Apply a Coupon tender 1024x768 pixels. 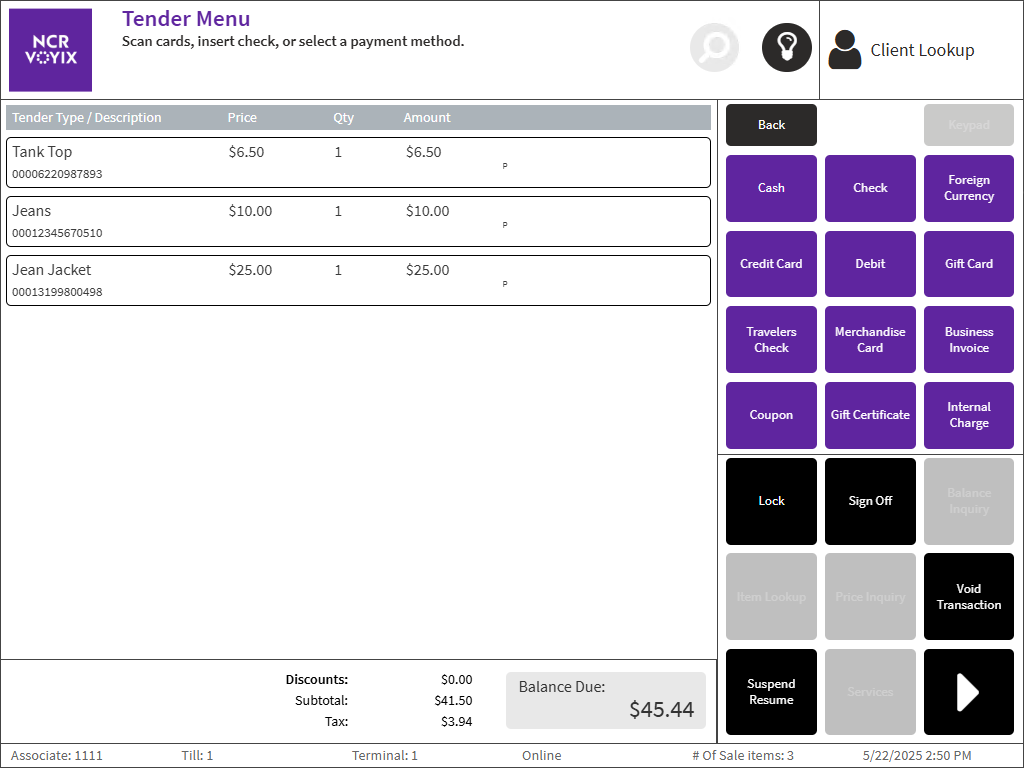771,415
